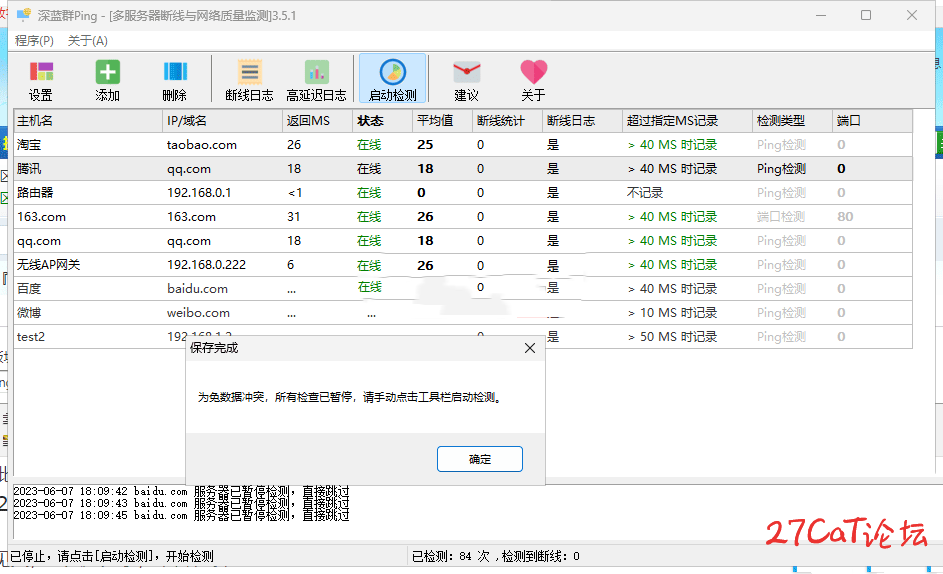The image size is (943, 574).
Task: Sort by the 主机名 column header
Action: pyautogui.click(x=88, y=121)
